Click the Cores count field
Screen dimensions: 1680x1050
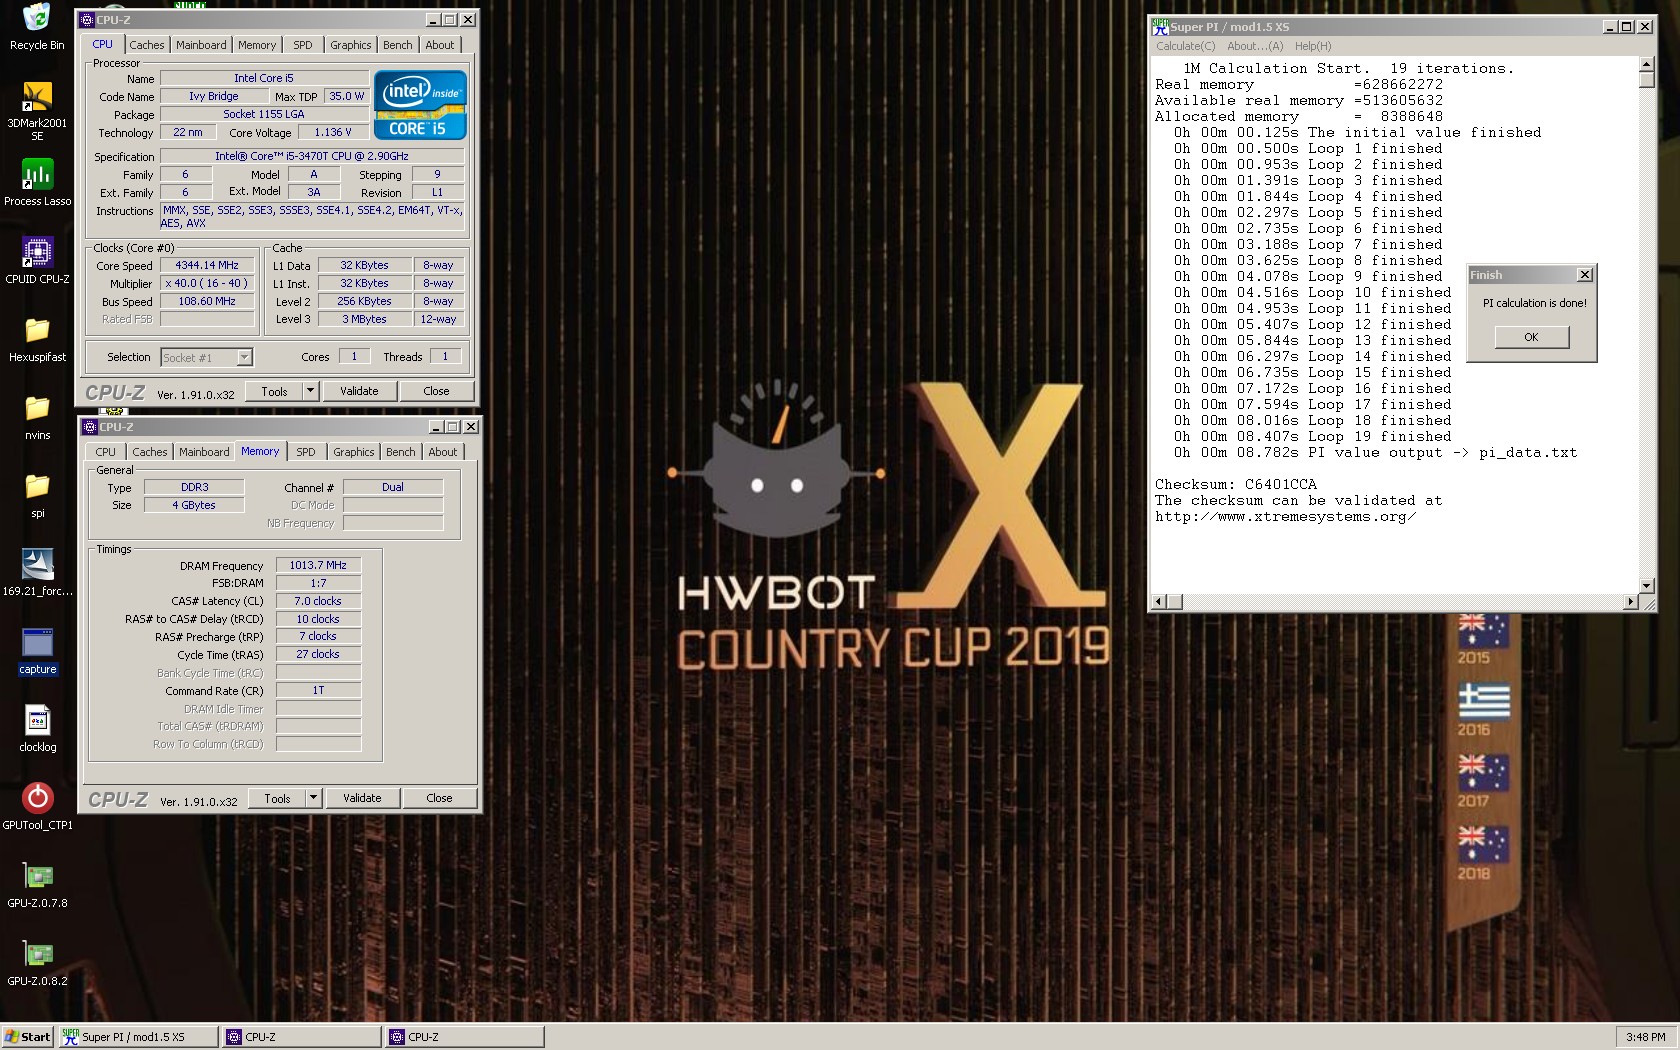(354, 357)
